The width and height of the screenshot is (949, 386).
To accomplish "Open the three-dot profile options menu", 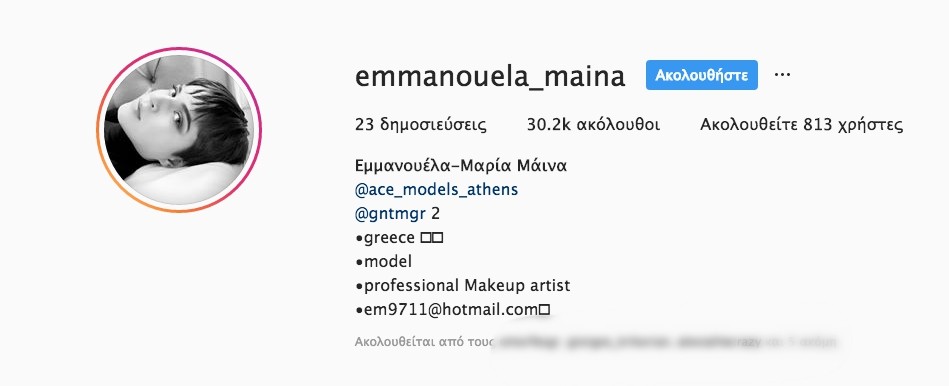I will (783, 74).
